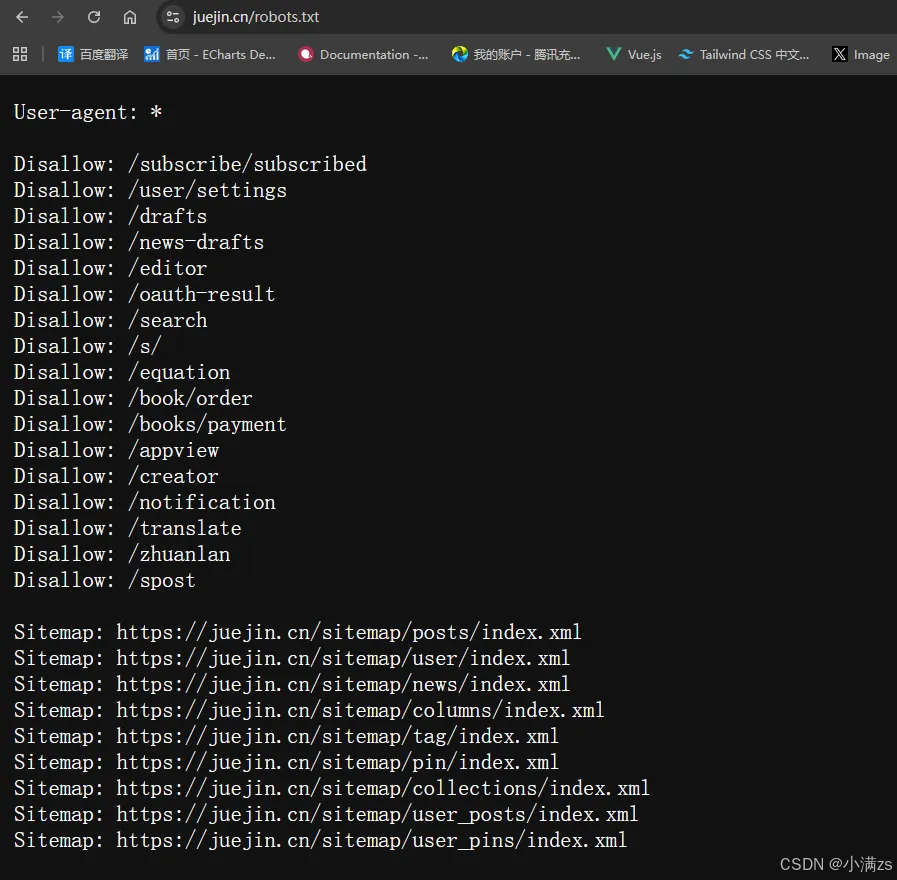Click the line 'Disallow: /spost'

pyautogui.click(x=104, y=580)
